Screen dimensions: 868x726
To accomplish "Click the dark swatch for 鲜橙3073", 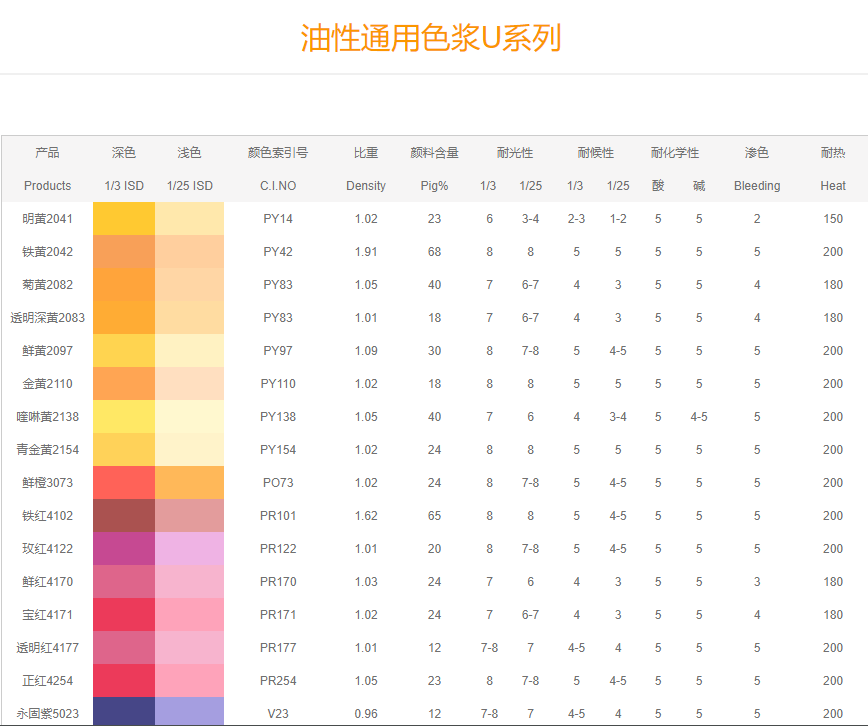I will pos(124,483).
